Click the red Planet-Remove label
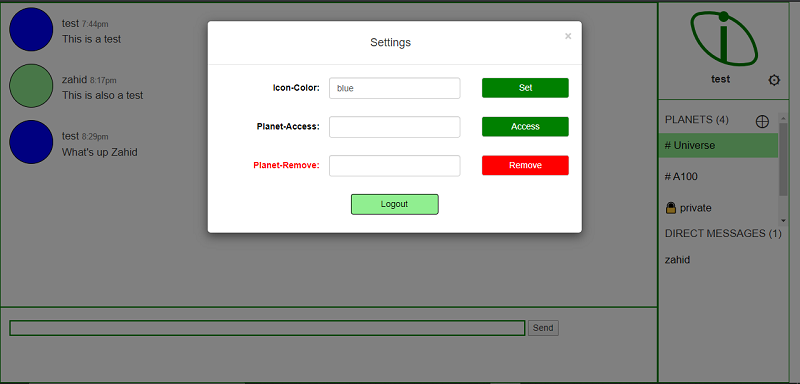The width and height of the screenshot is (800, 384). point(286,165)
